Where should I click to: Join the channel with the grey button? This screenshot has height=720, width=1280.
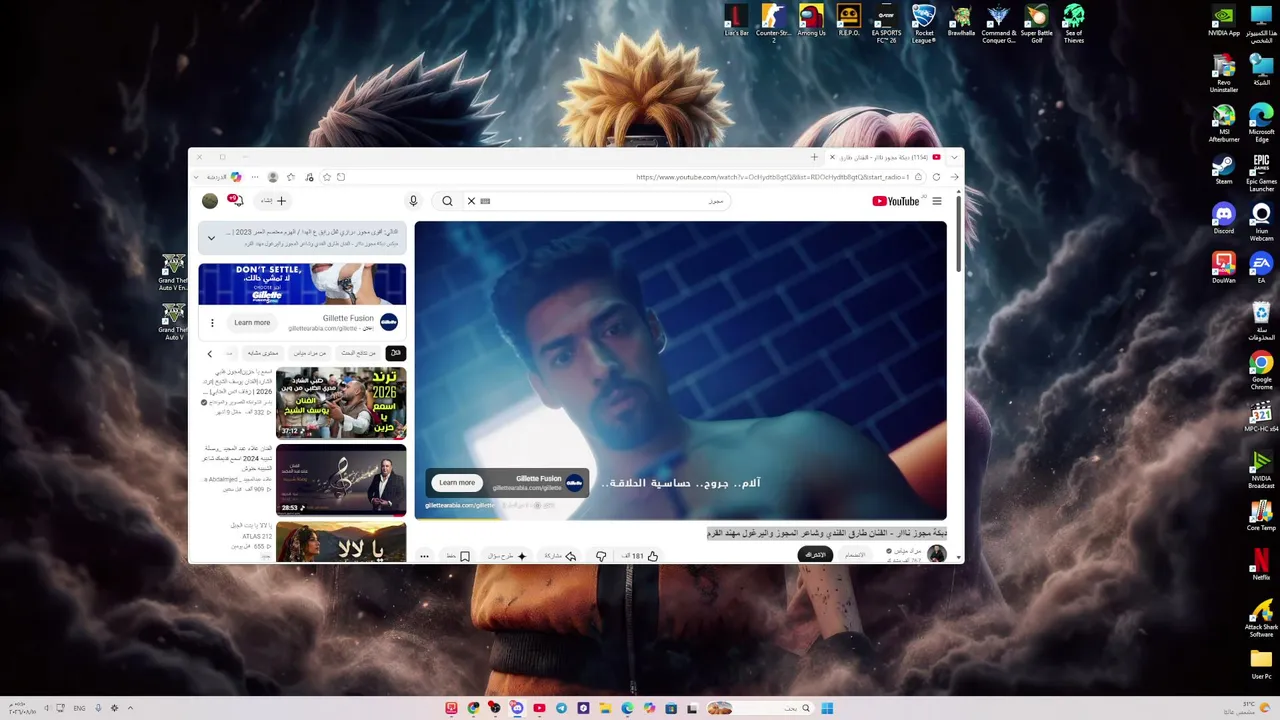855,555
